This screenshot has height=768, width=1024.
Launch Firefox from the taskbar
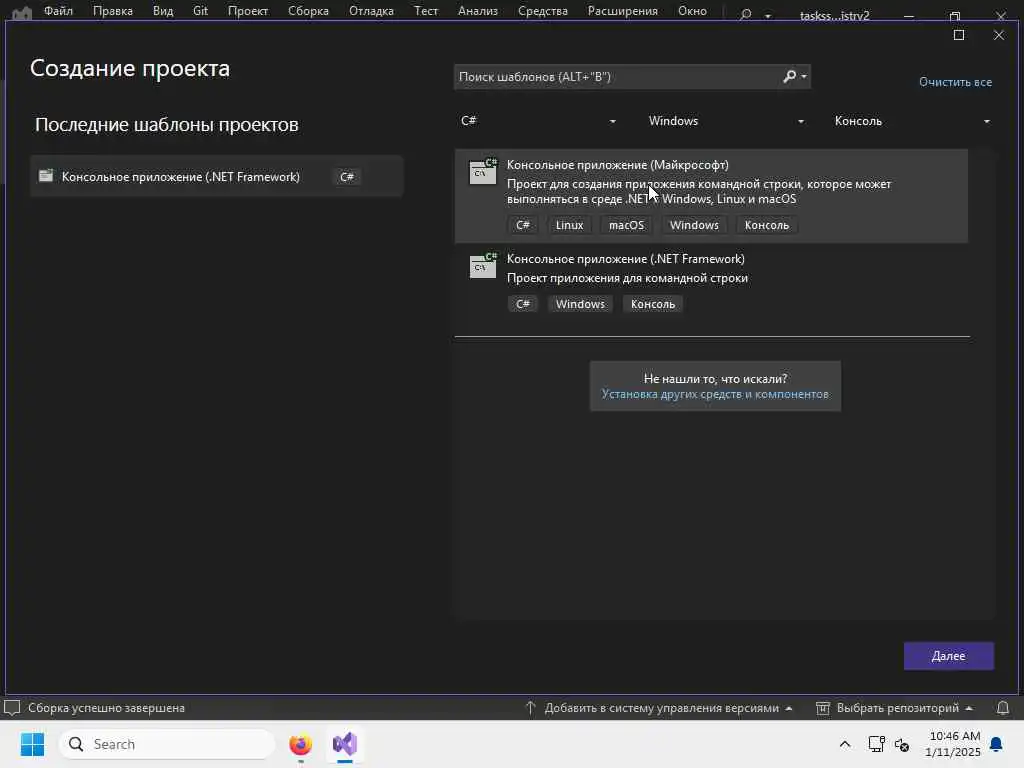coord(300,744)
